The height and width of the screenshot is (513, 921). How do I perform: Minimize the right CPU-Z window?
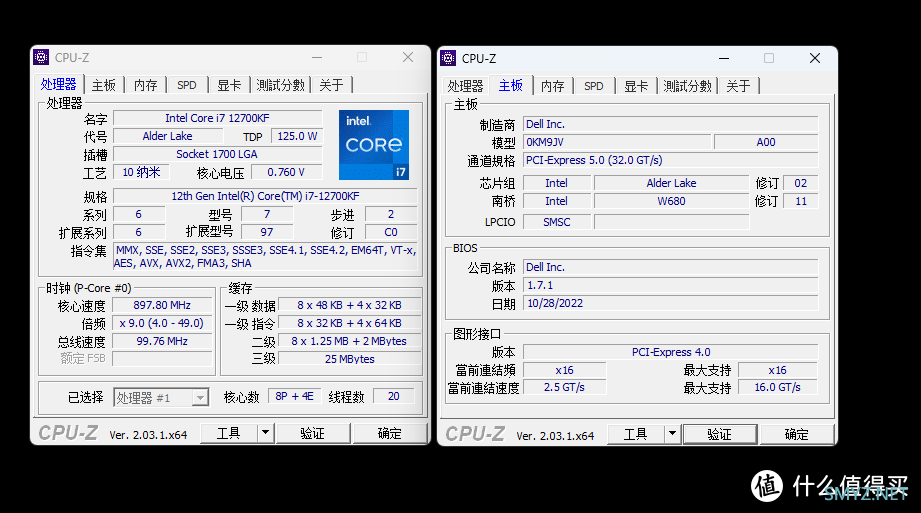[x=724, y=58]
